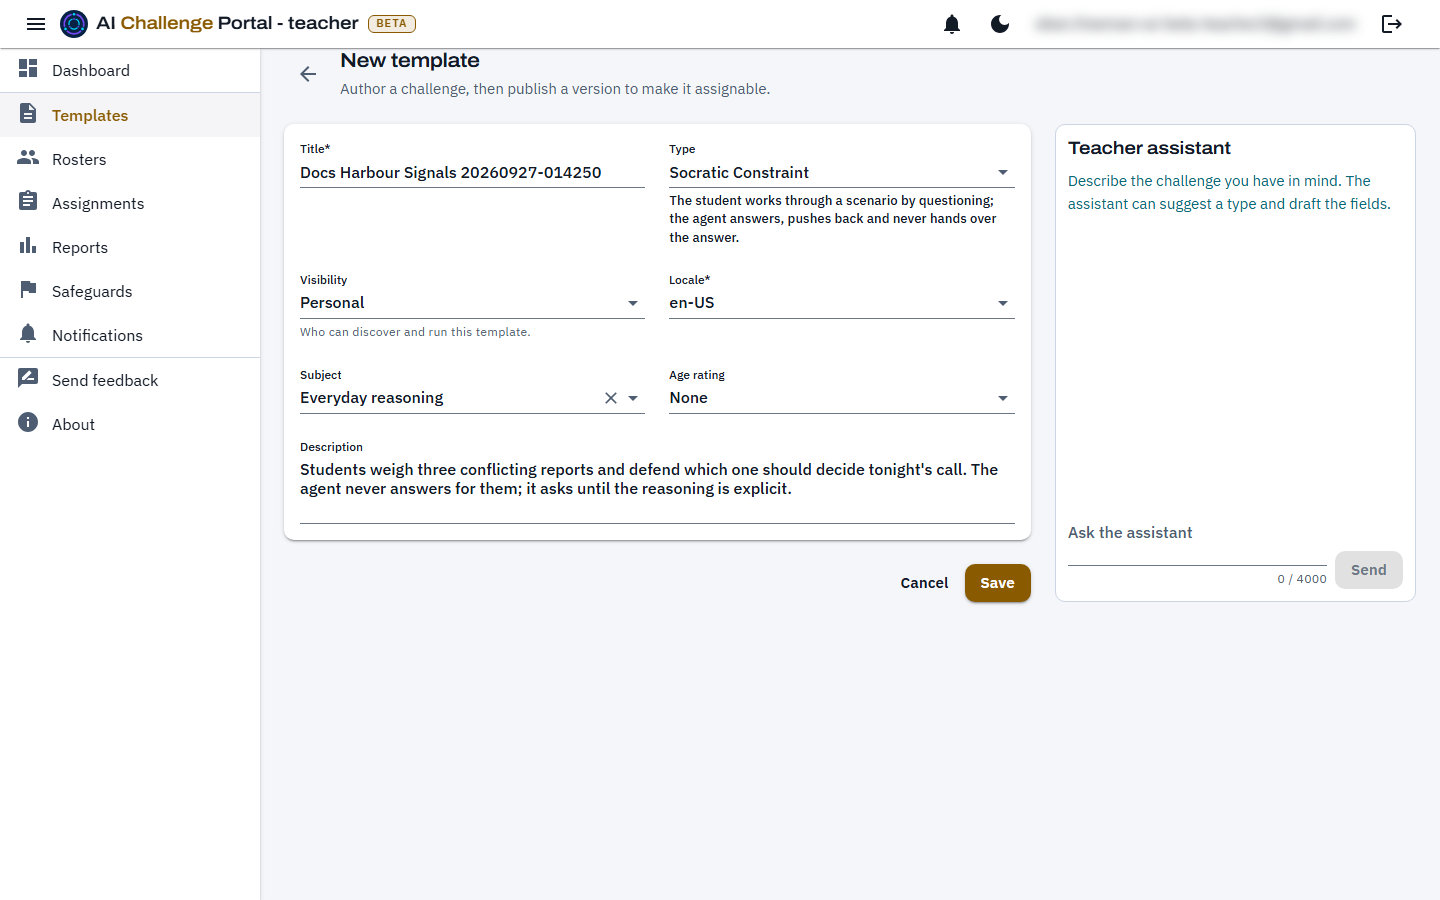Click the 'New template' page heading
This screenshot has width=1440, height=900.
pos(410,60)
